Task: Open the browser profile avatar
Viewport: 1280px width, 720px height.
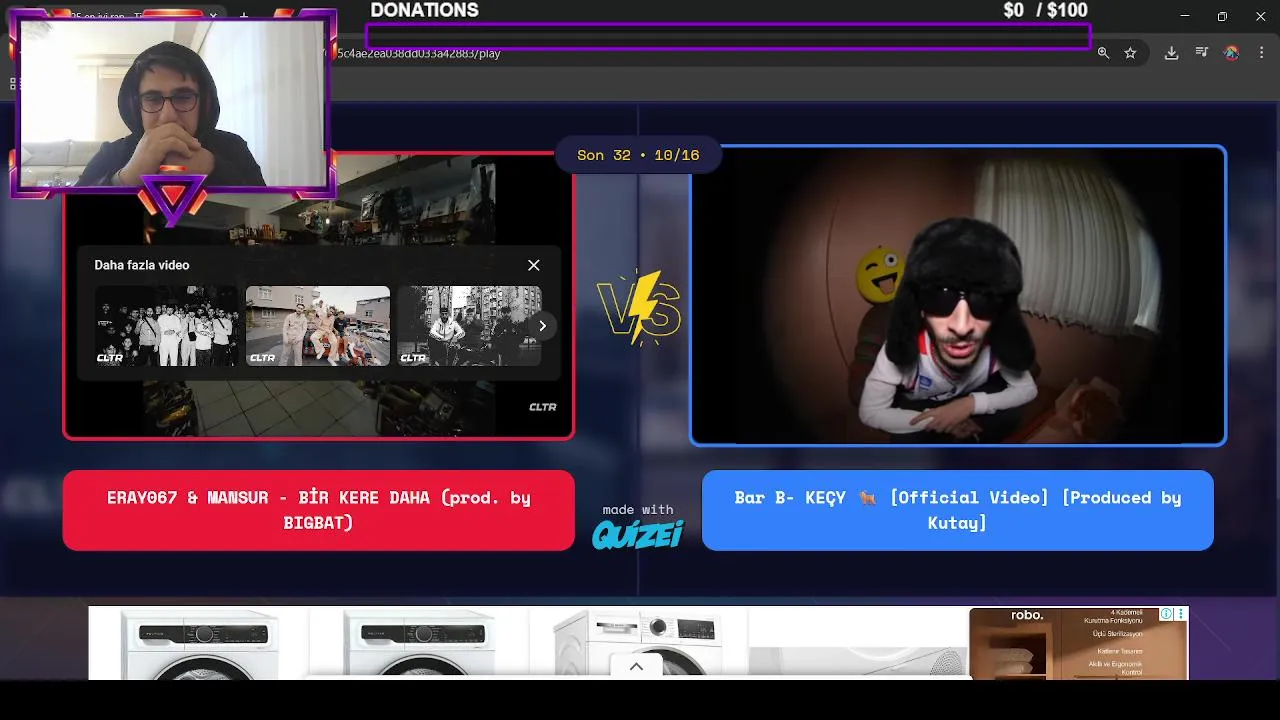Action: pyautogui.click(x=1231, y=53)
